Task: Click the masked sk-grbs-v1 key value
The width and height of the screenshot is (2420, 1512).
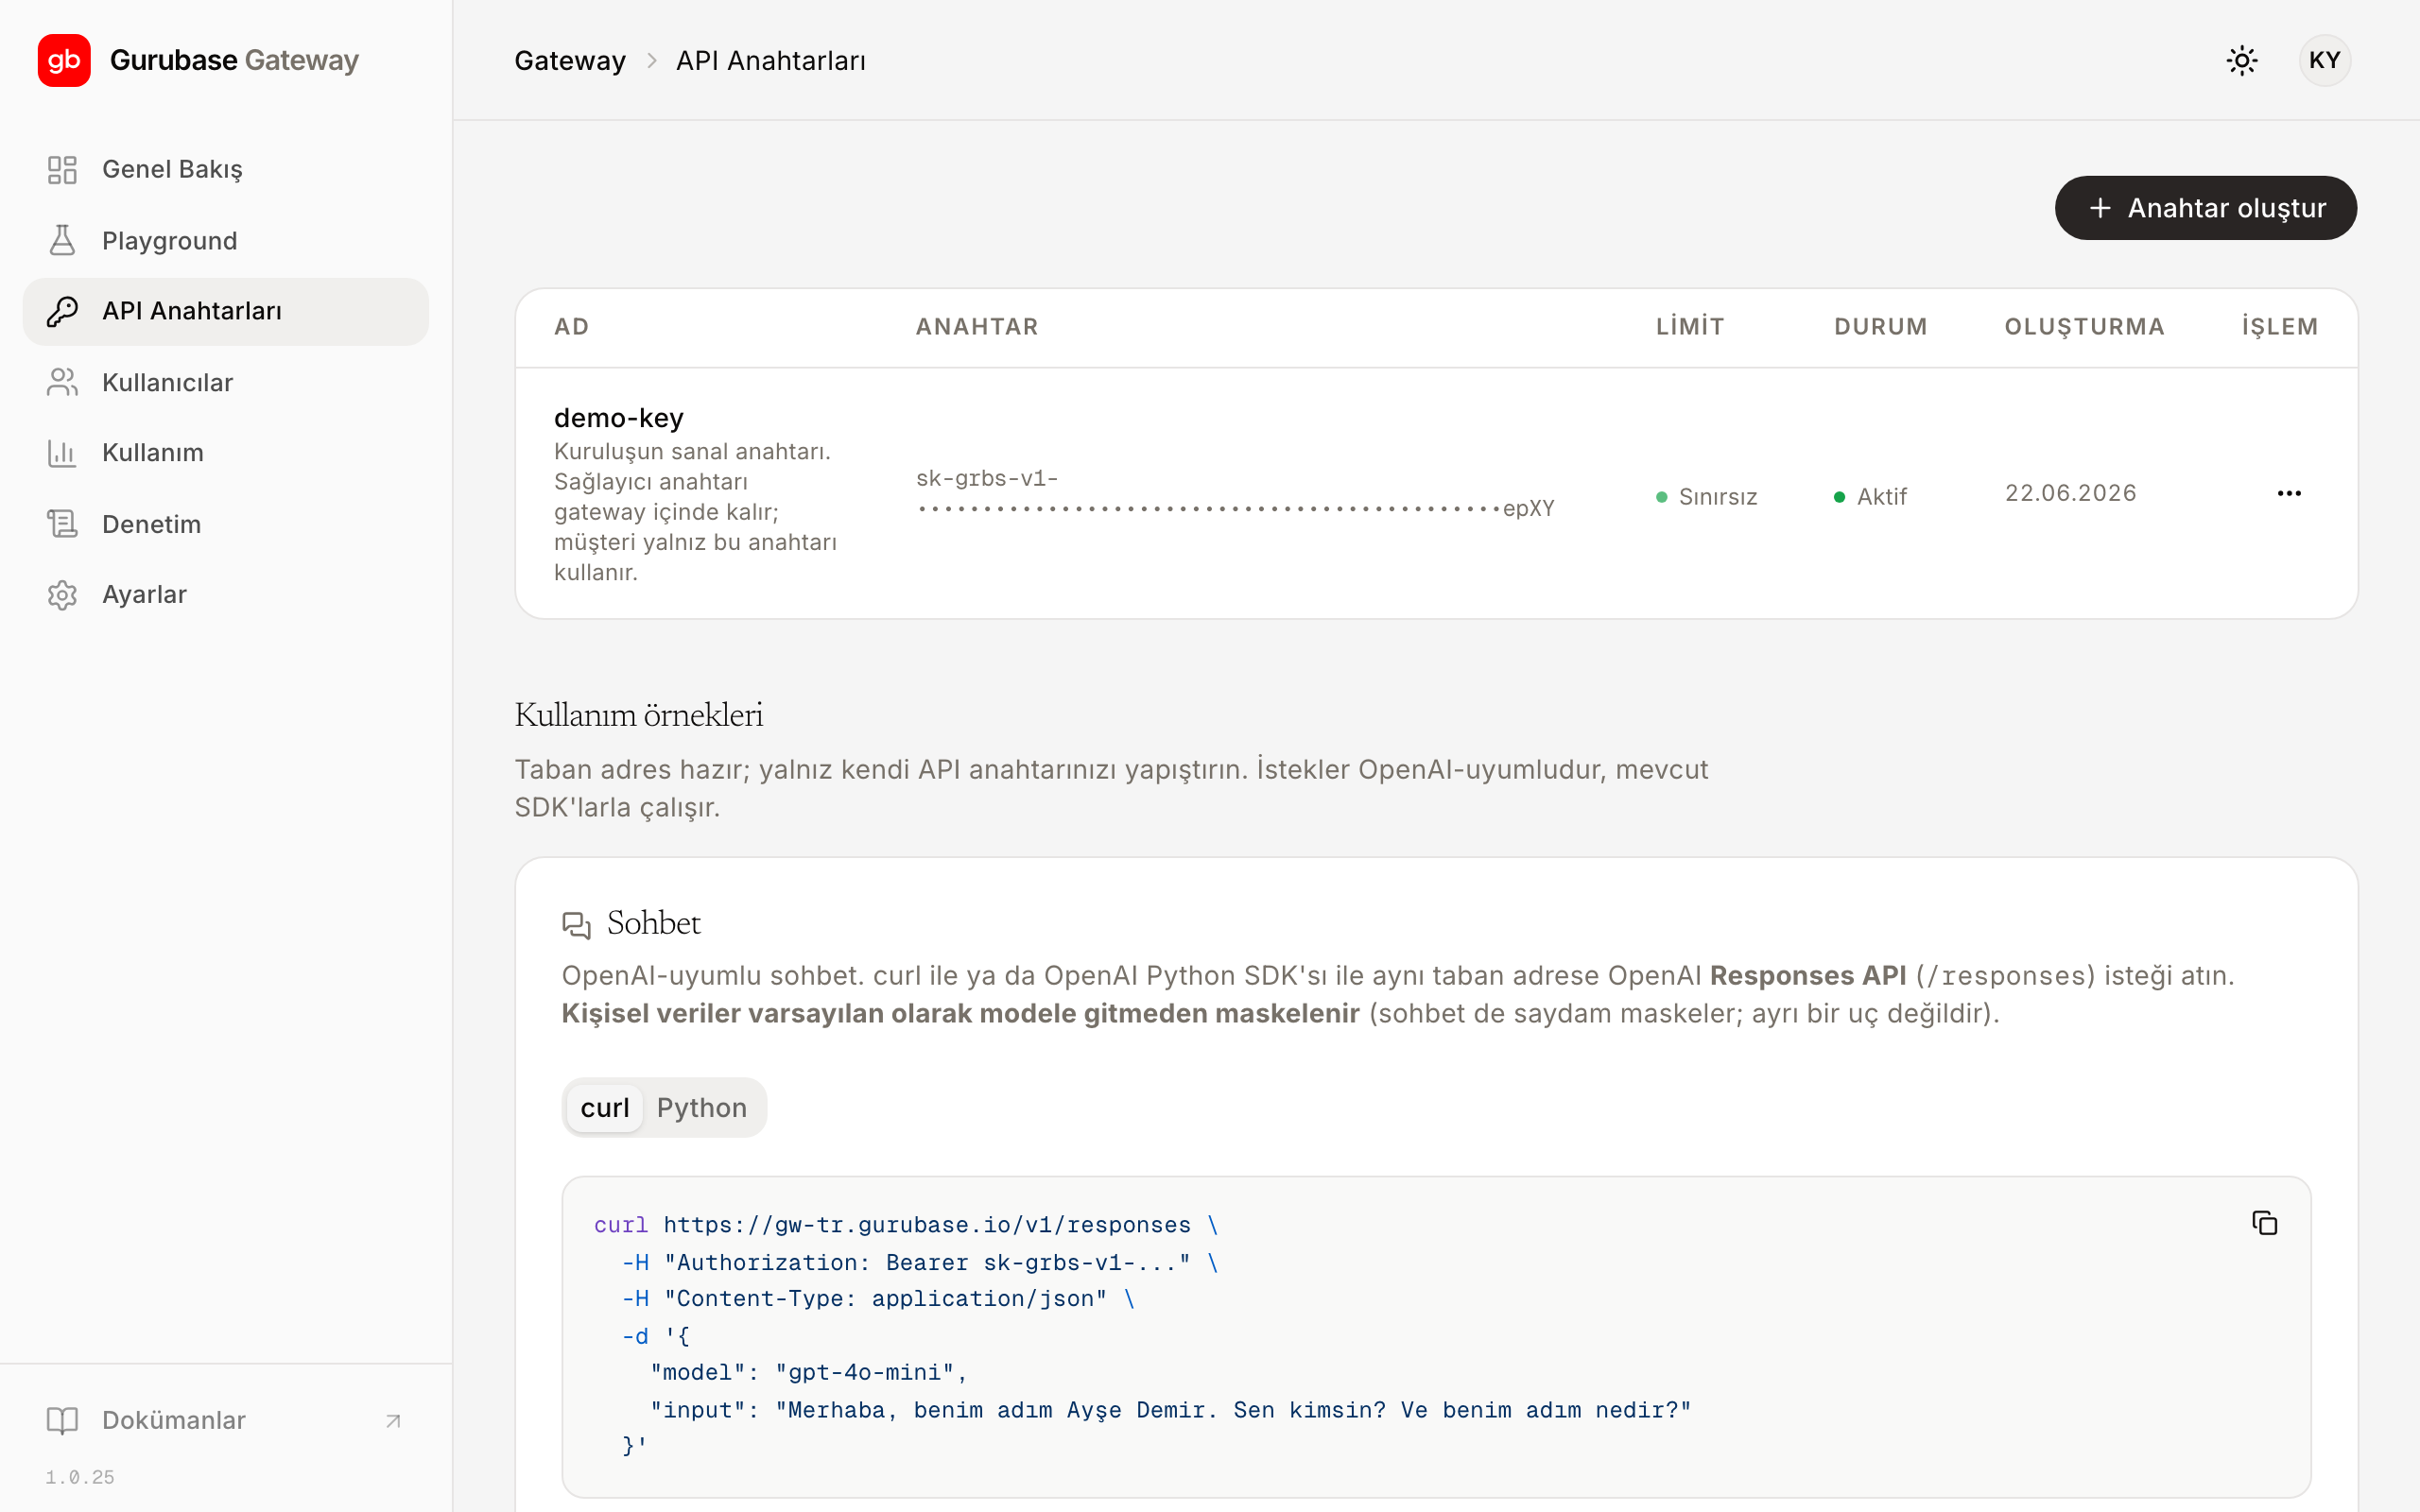Action: pyautogui.click(x=1235, y=493)
